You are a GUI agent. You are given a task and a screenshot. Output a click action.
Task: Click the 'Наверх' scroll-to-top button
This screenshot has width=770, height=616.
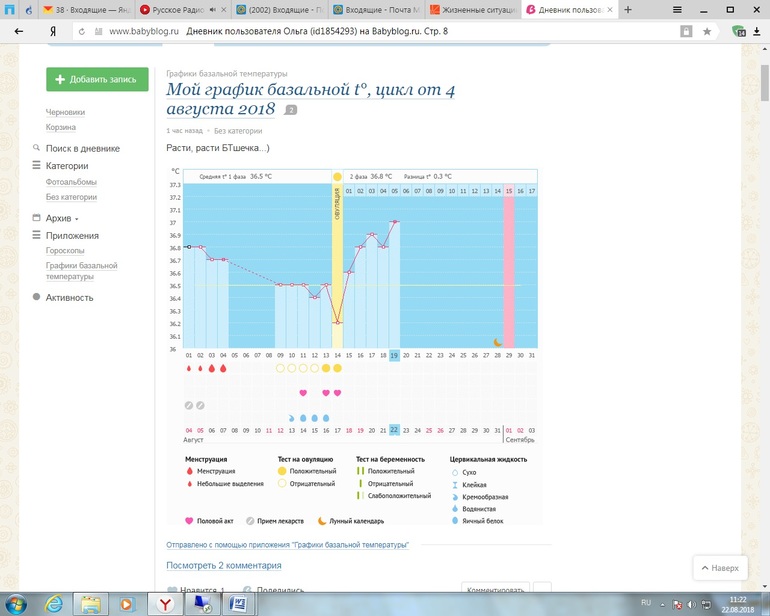click(x=720, y=568)
